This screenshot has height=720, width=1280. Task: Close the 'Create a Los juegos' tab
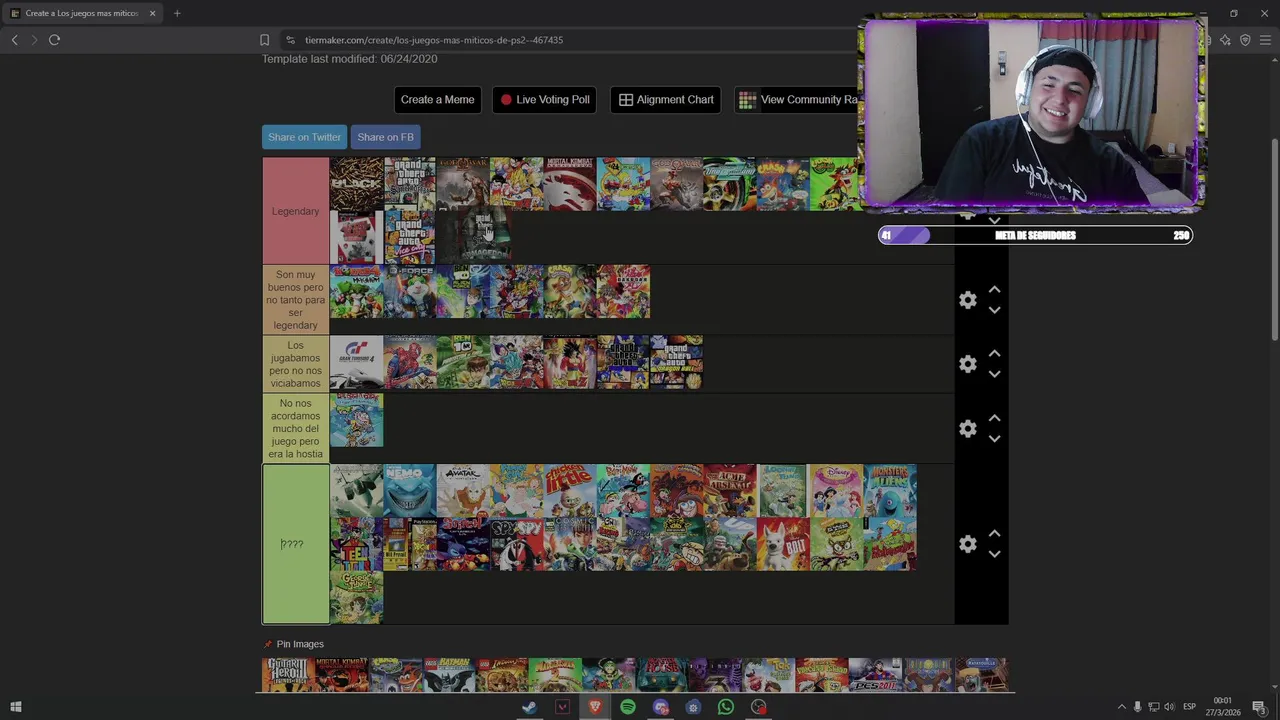[152, 13]
